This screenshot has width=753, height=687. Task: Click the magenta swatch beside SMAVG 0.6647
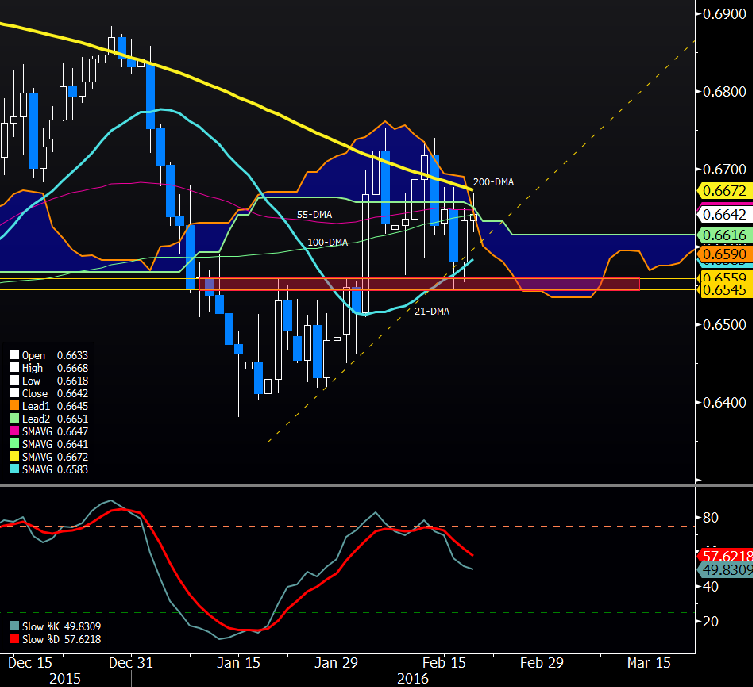[x=14, y=431]
